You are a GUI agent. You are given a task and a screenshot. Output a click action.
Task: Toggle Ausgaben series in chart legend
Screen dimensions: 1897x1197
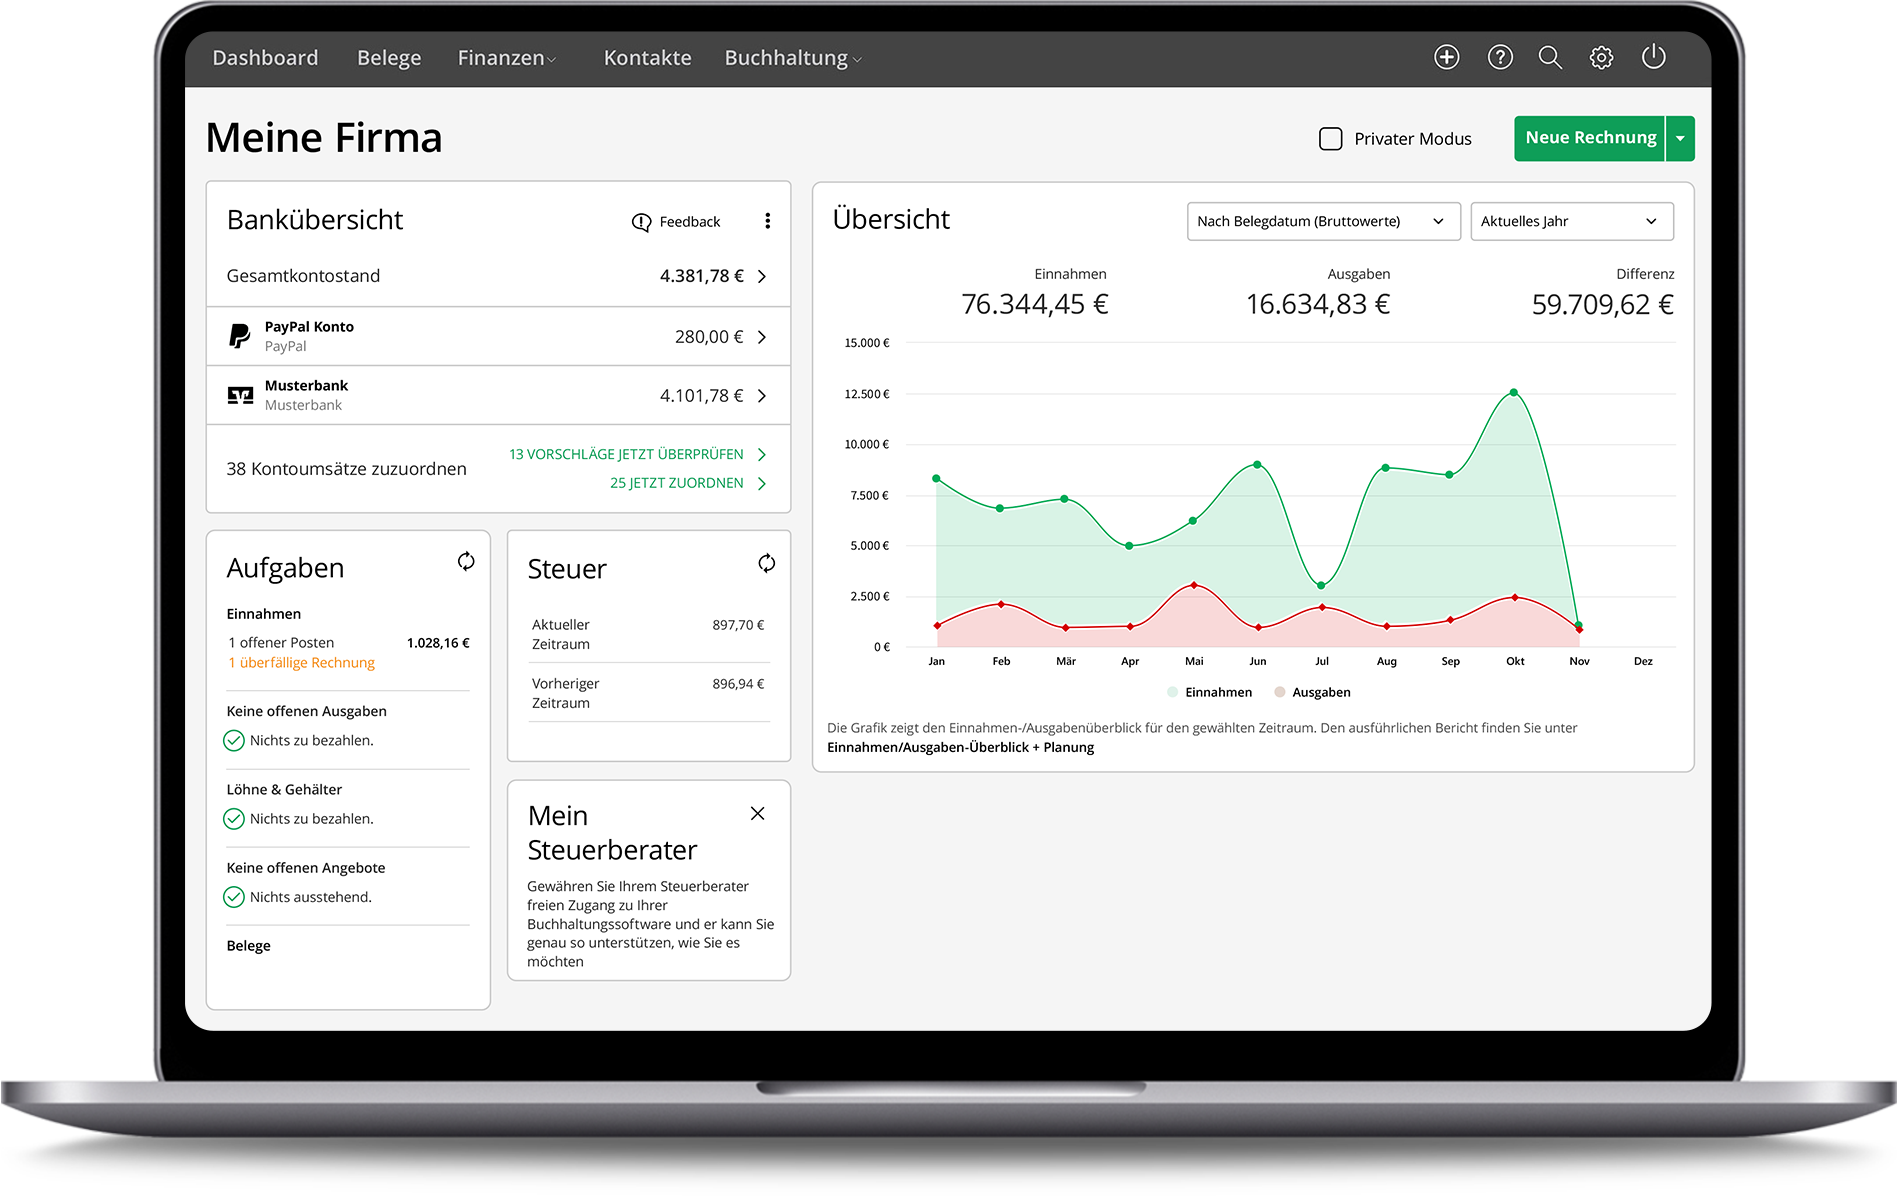[x=1312, y=692]
